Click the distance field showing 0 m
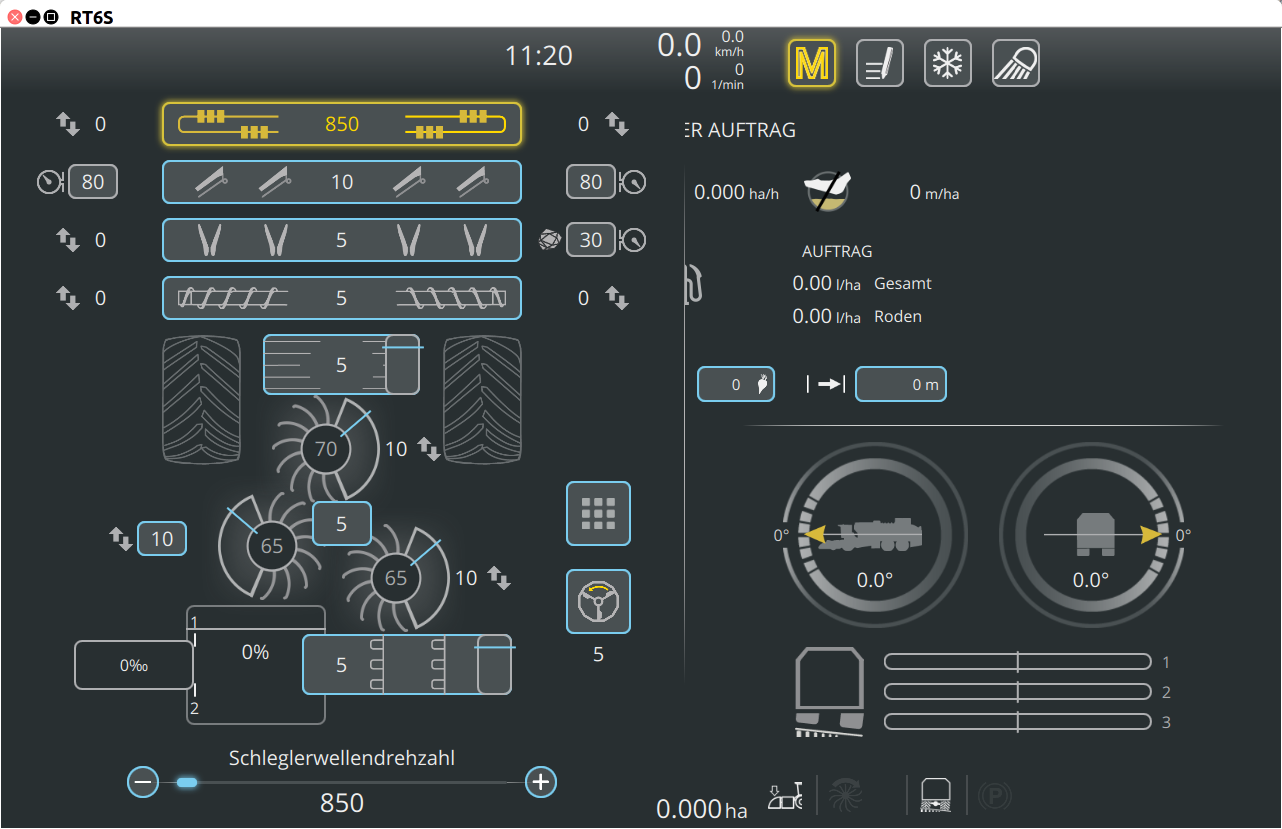The image size is (1282, 829). coord(900,384)
